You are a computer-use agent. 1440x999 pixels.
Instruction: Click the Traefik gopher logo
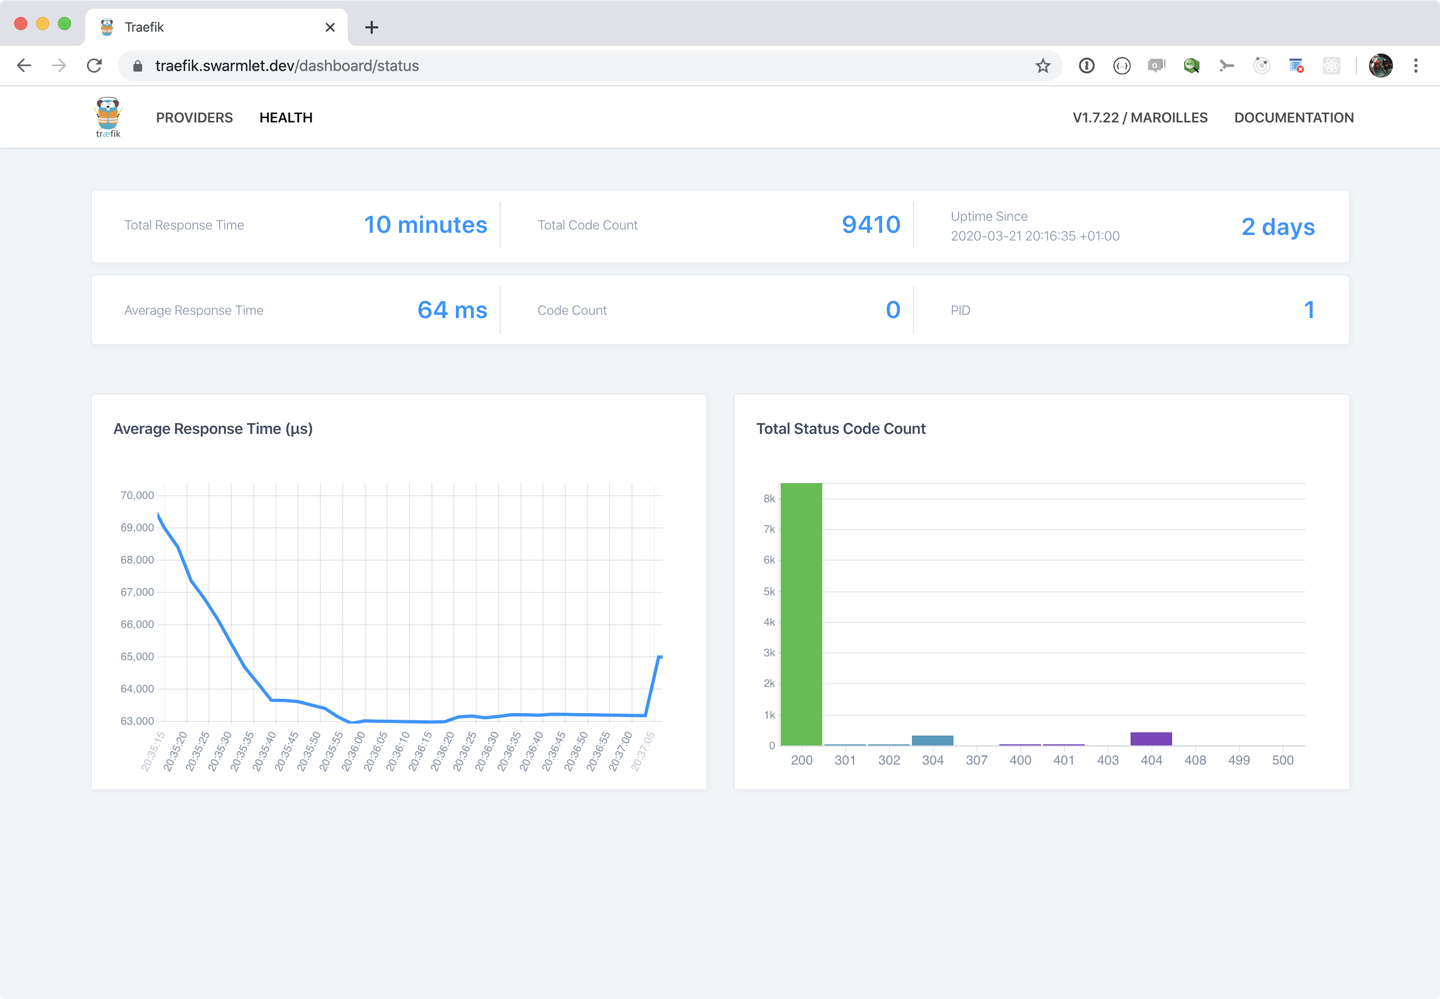pos(108,117)
